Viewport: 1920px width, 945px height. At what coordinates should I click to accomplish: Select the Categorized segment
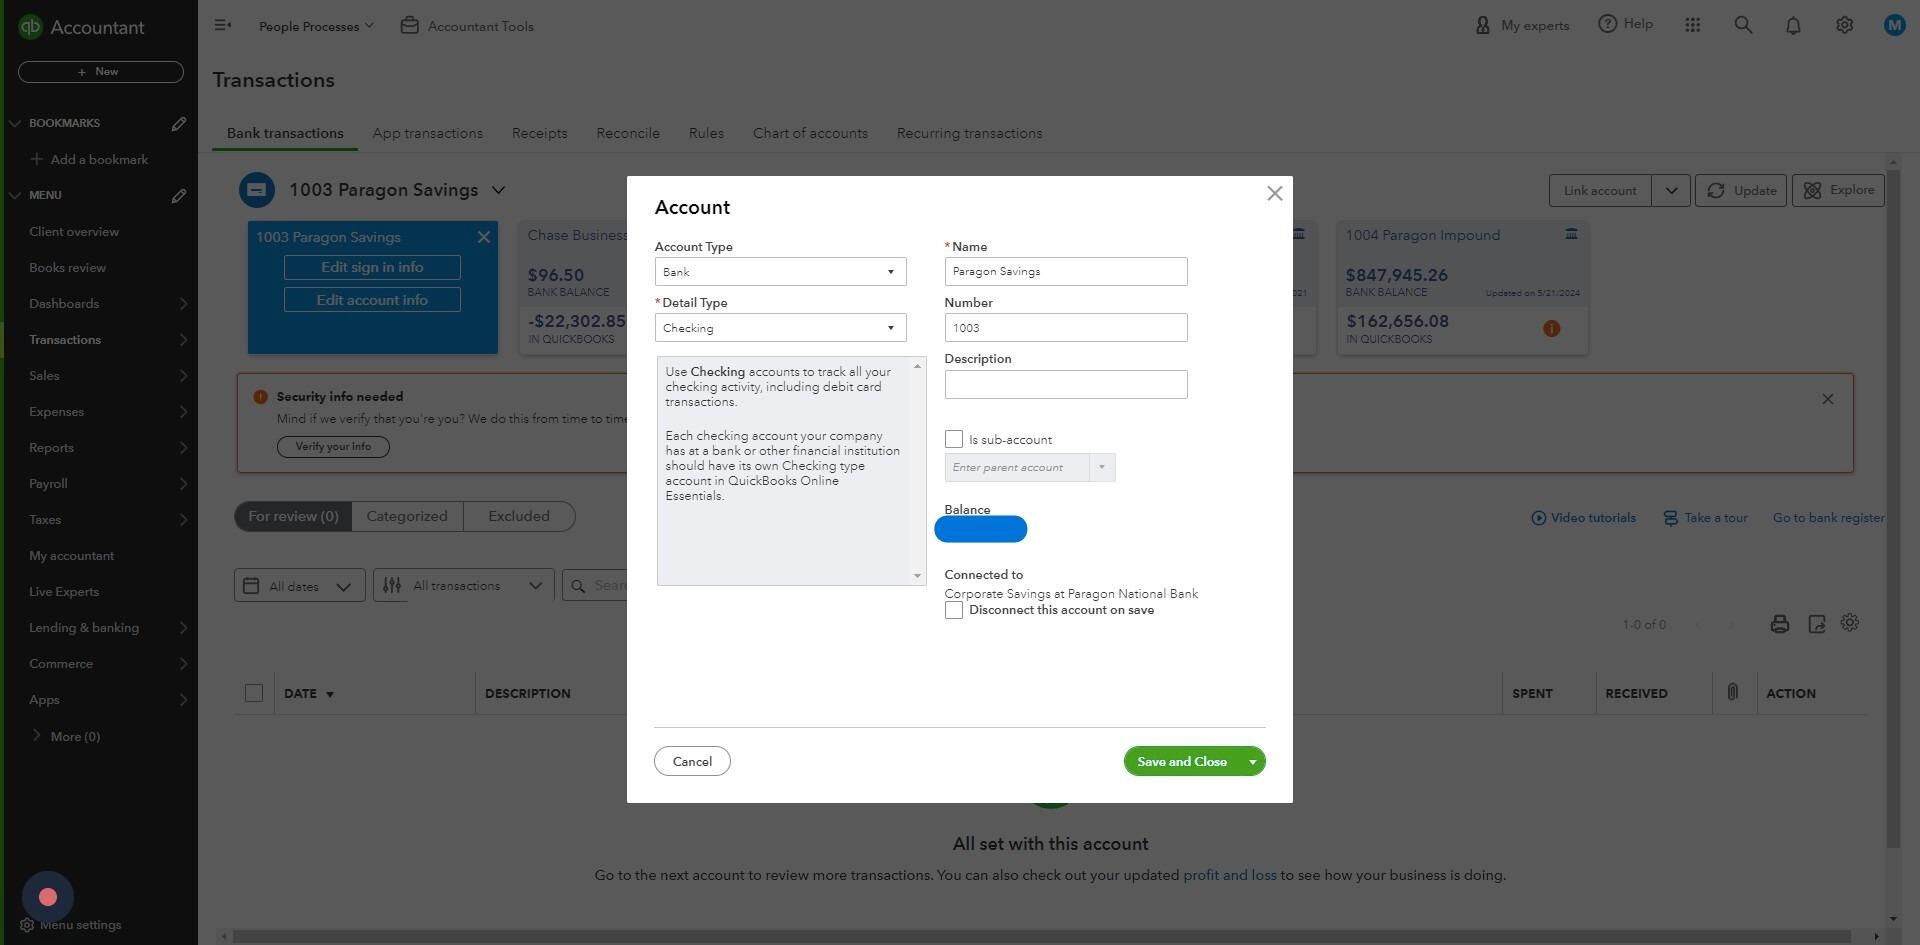pos(407,517)
